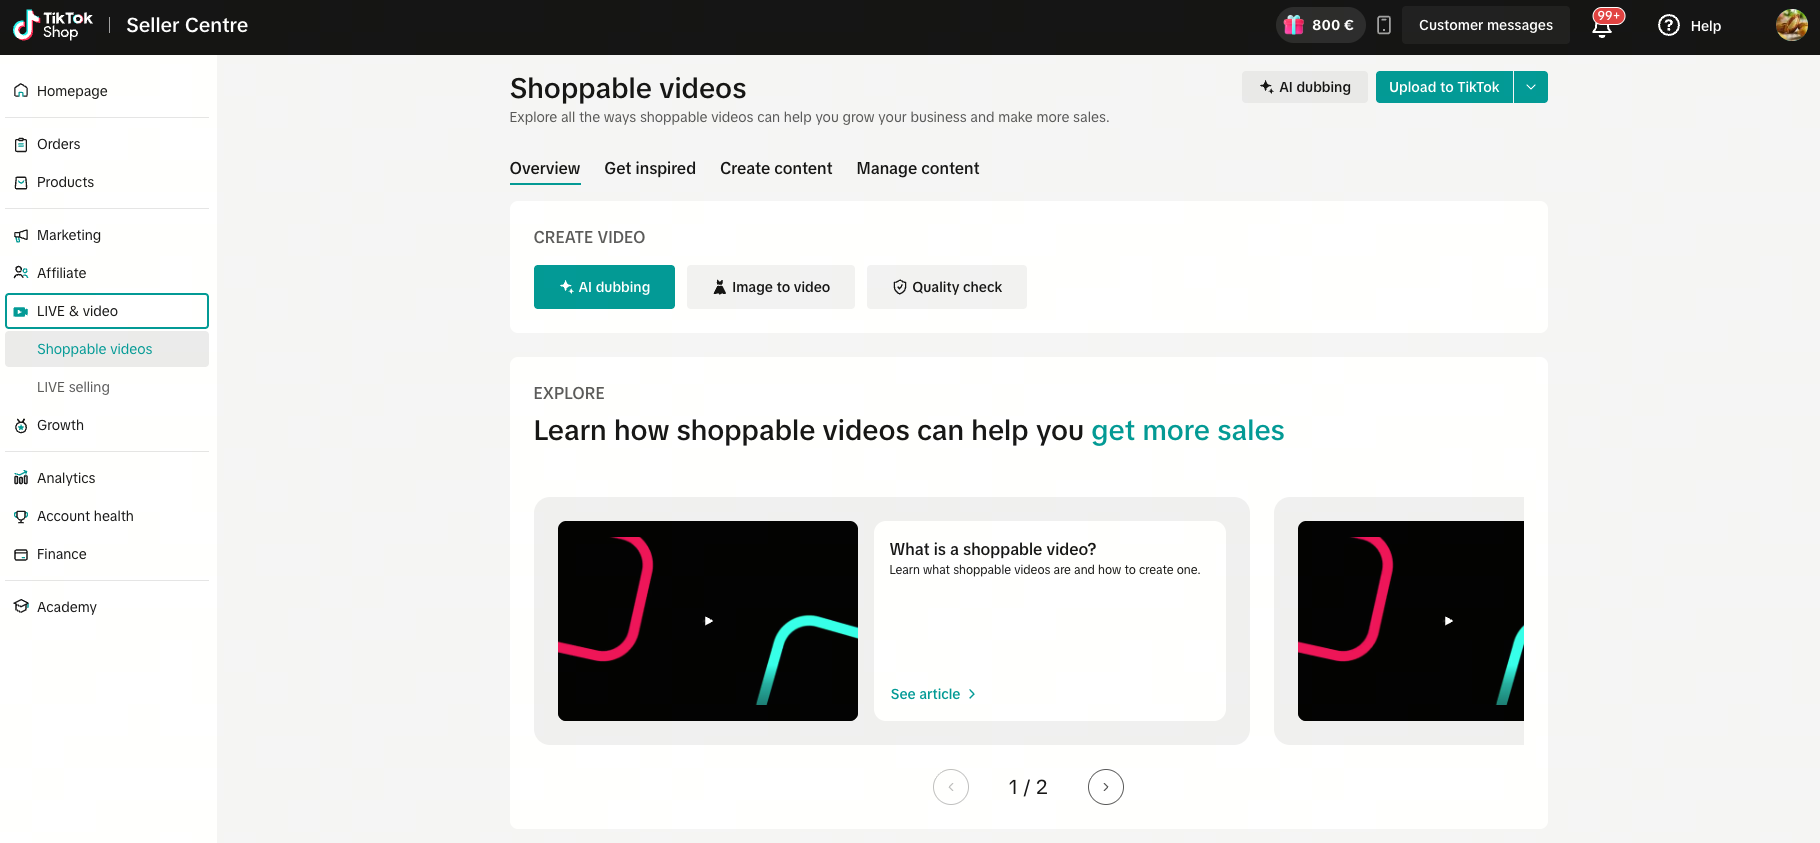Click the Finance card icon
This screenshot has height=843, width=1820.
click(x=21, y=554)
